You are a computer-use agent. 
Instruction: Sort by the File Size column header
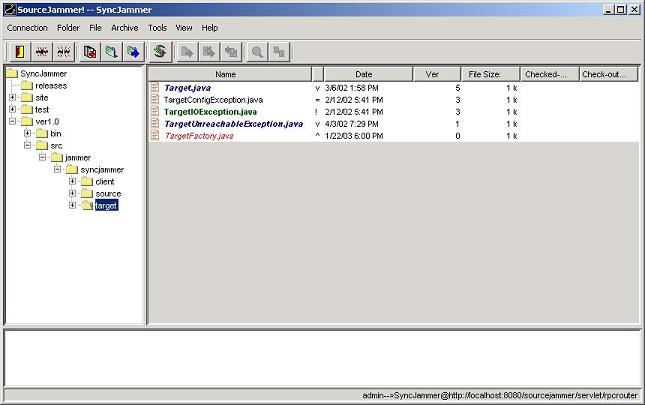pos(490,74)
